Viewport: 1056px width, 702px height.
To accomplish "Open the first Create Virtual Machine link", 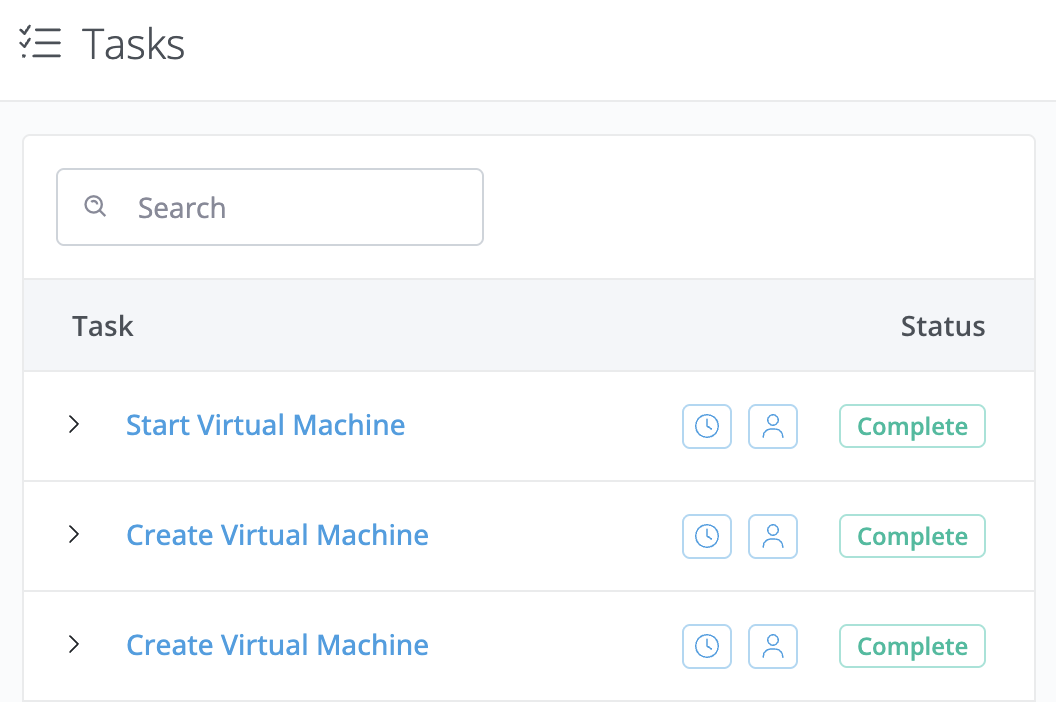I will [x=277, y=535].
